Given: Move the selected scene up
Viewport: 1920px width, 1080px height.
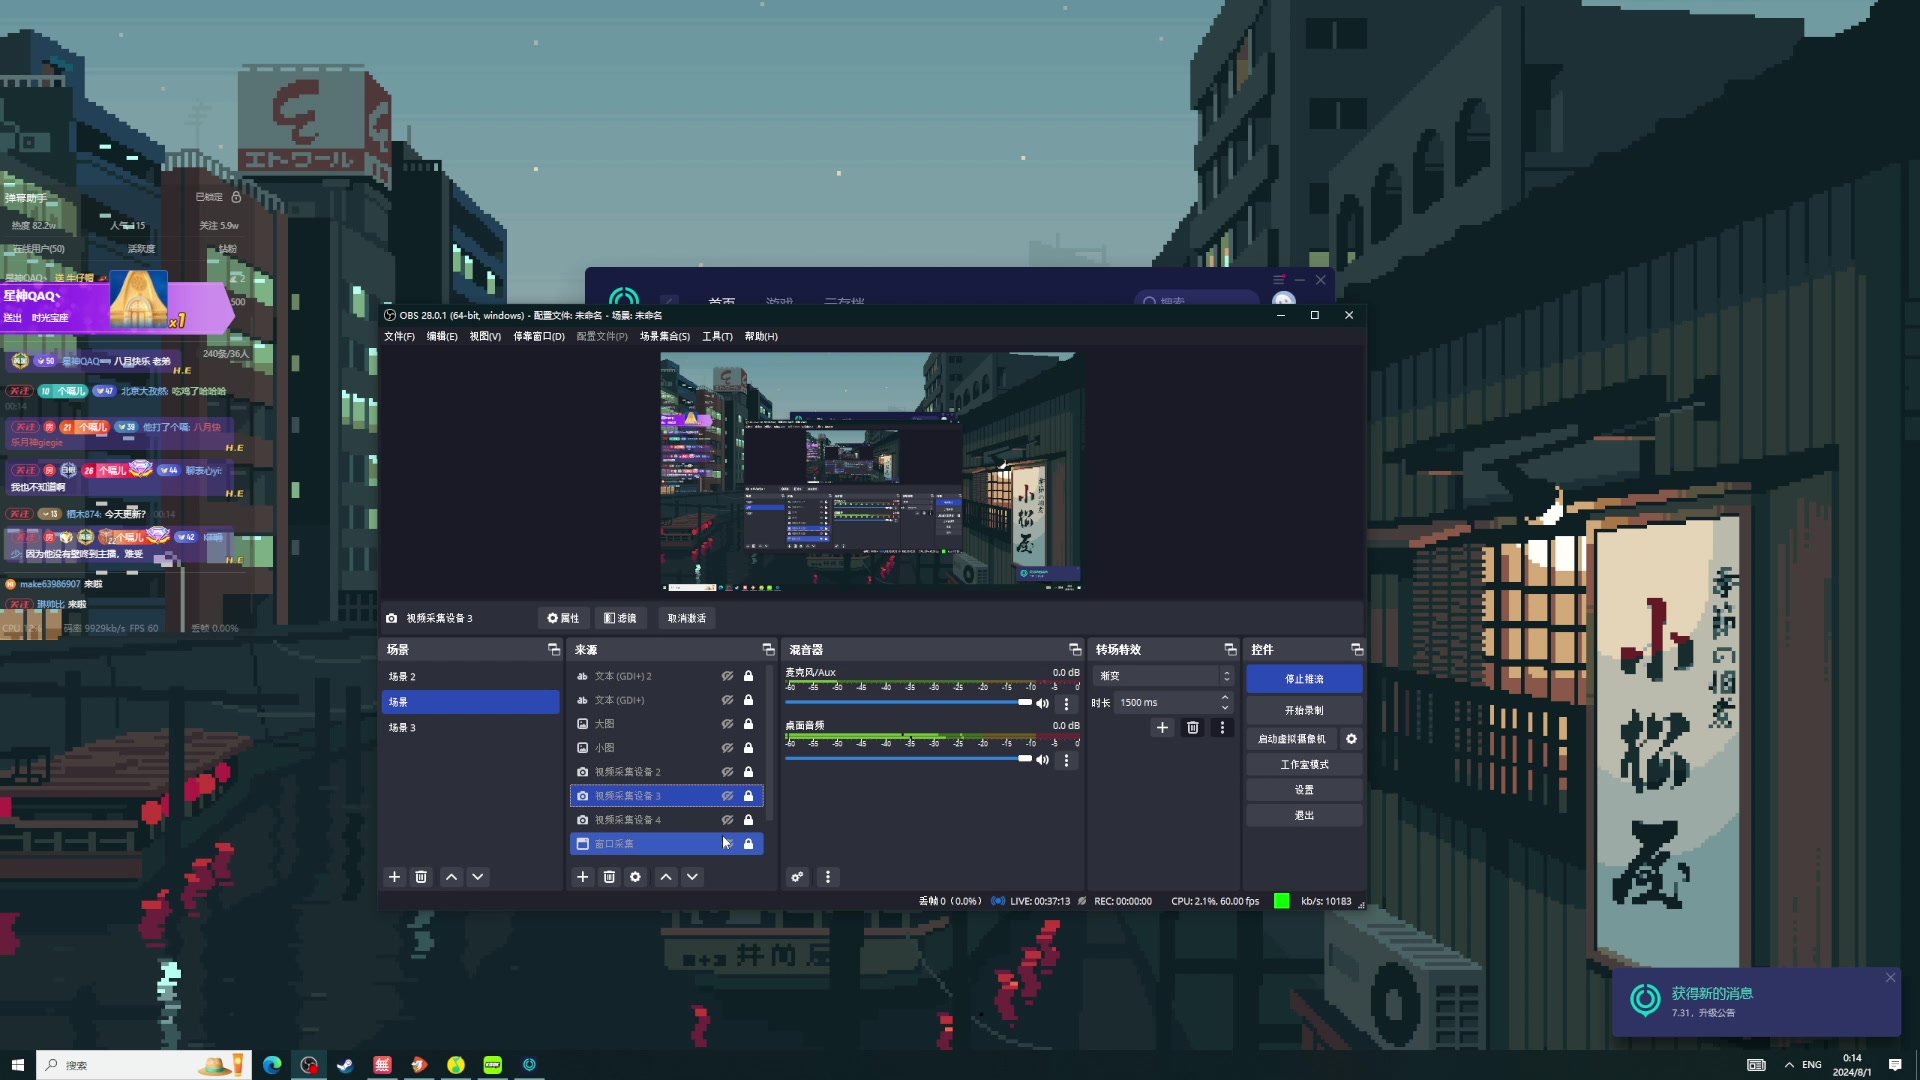Looking at the screenshot, I should point(452,877).
